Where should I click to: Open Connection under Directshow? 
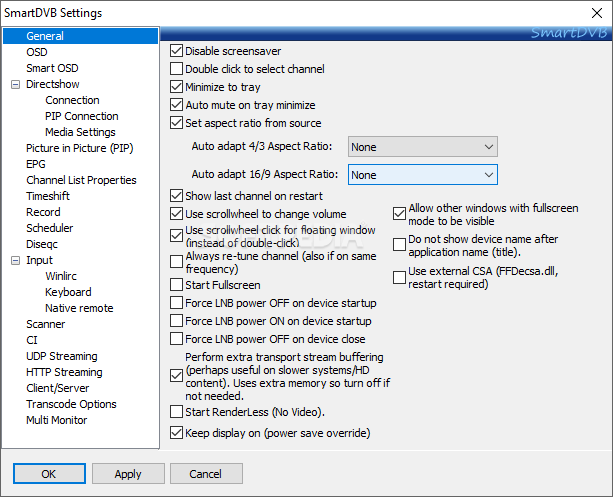72,100
